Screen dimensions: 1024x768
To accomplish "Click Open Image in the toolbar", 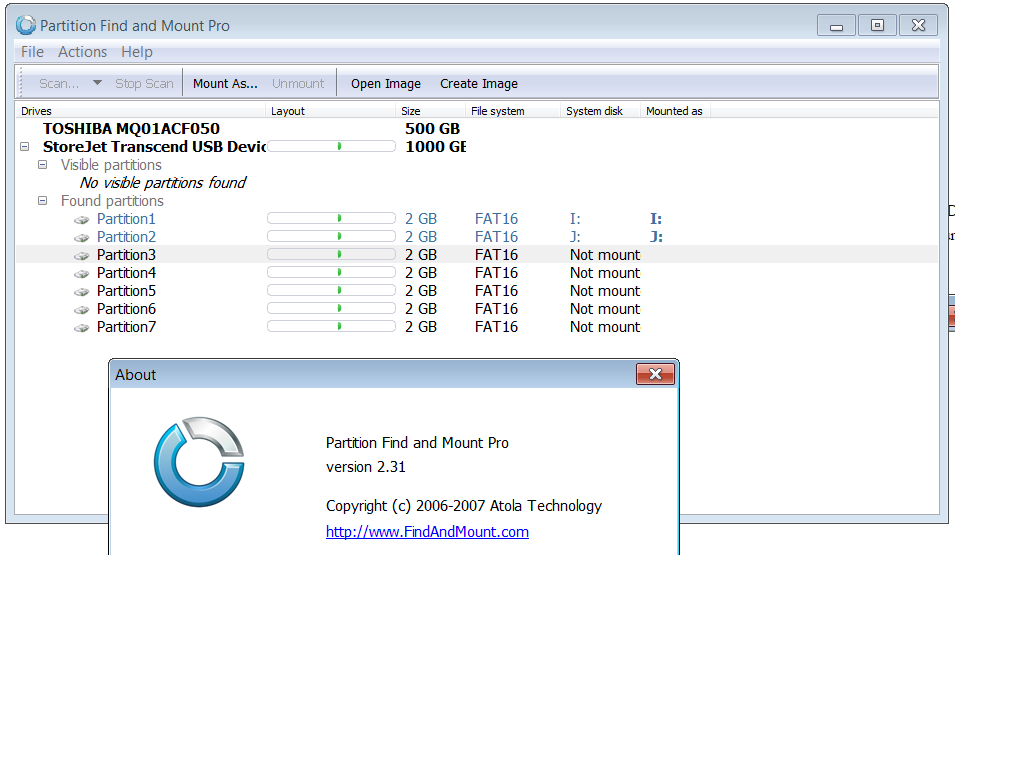I will 386,84.
